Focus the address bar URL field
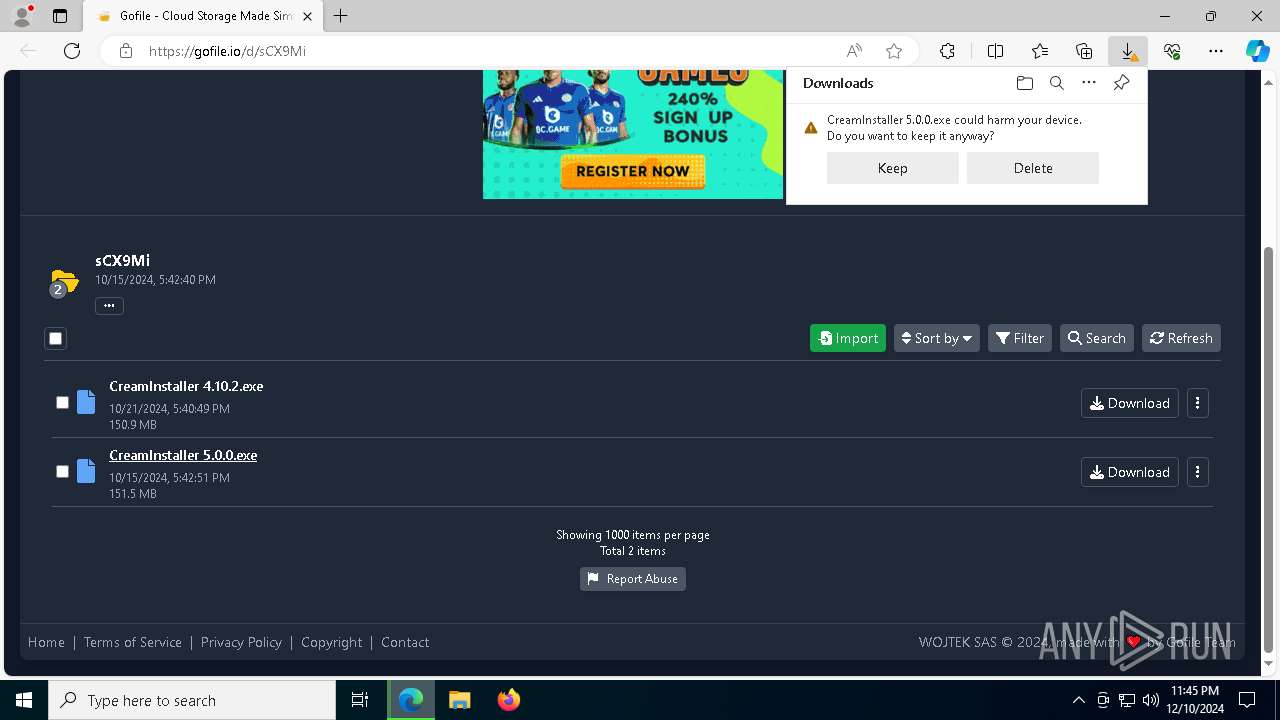The width and height of the screenshot is (1280, 720). coord(490,51)
